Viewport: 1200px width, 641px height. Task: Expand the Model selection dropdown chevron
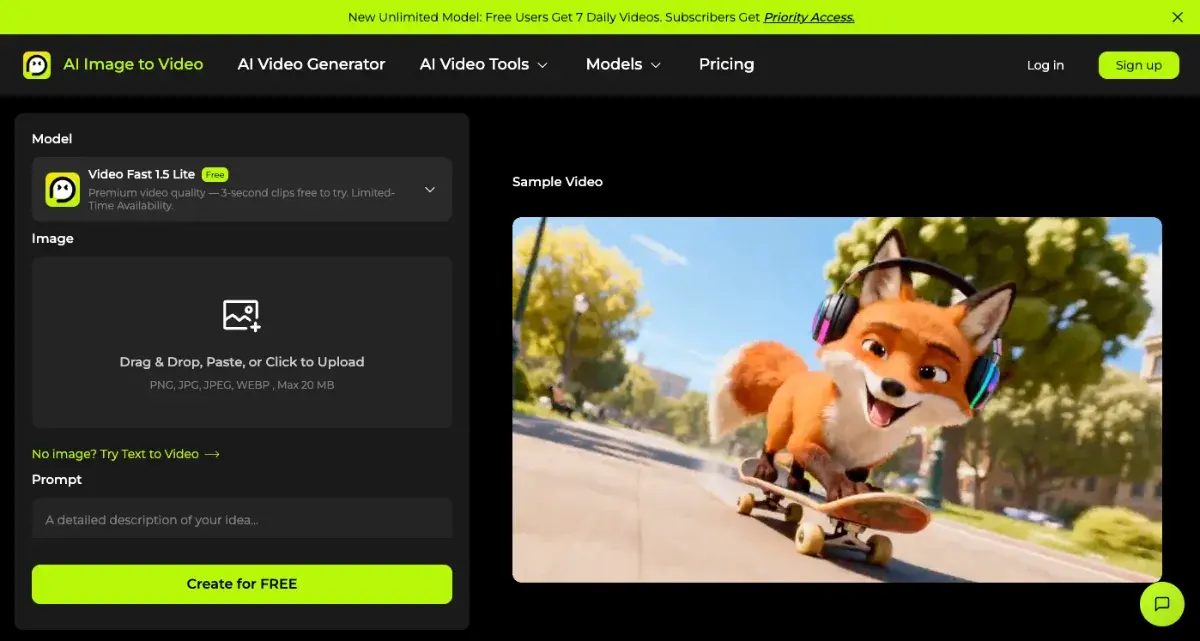430,189
